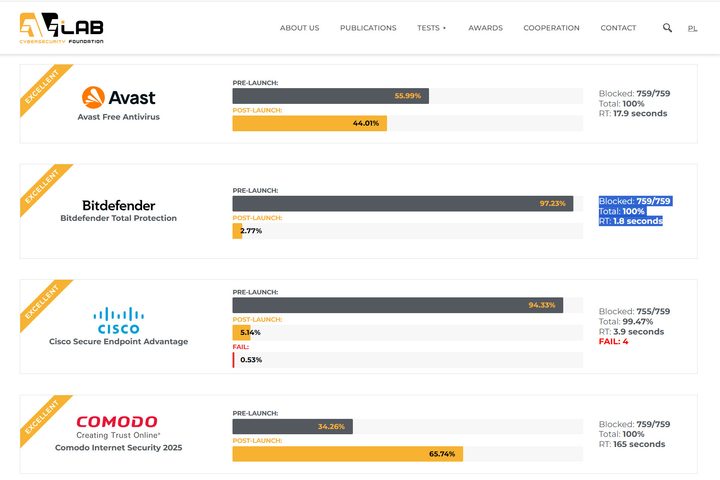Click Avast post-launch bar at 44.01%
The image size is (720, 480).
[x=309, y=123]
